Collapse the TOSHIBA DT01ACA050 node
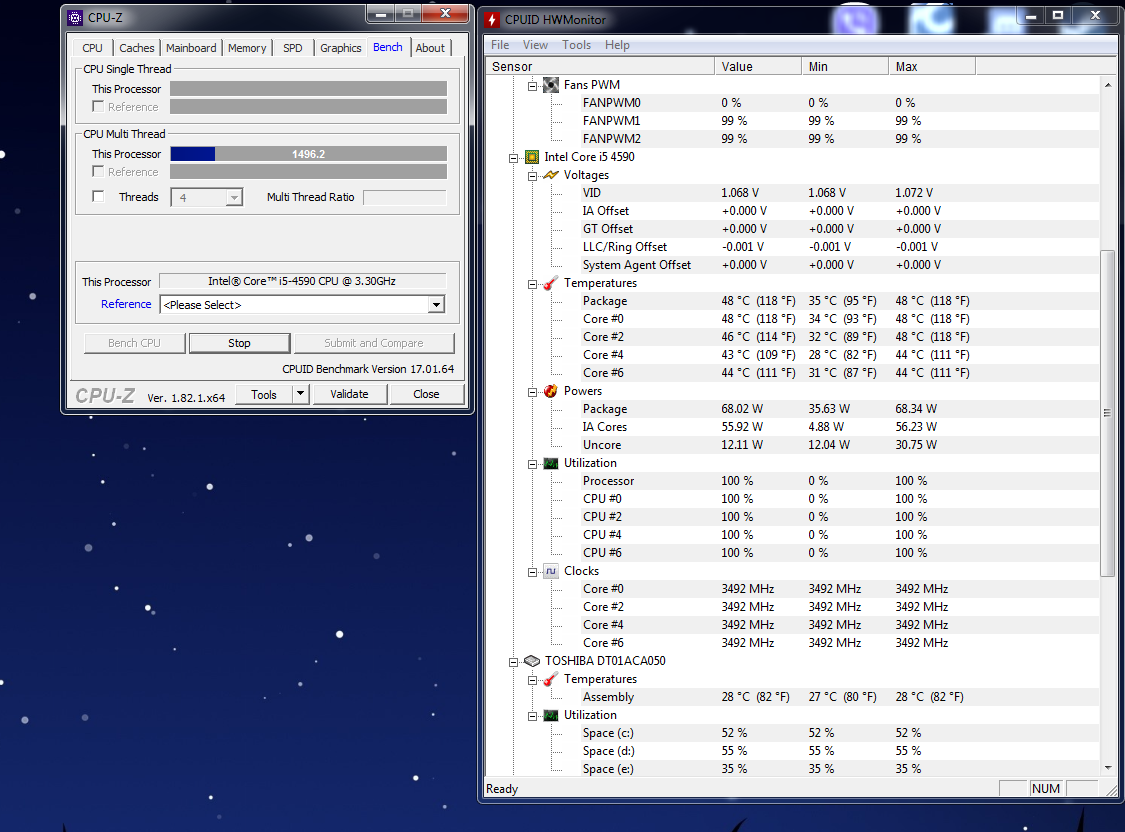The width and height of the screenshot is (1125, 832). click(513, 662)
